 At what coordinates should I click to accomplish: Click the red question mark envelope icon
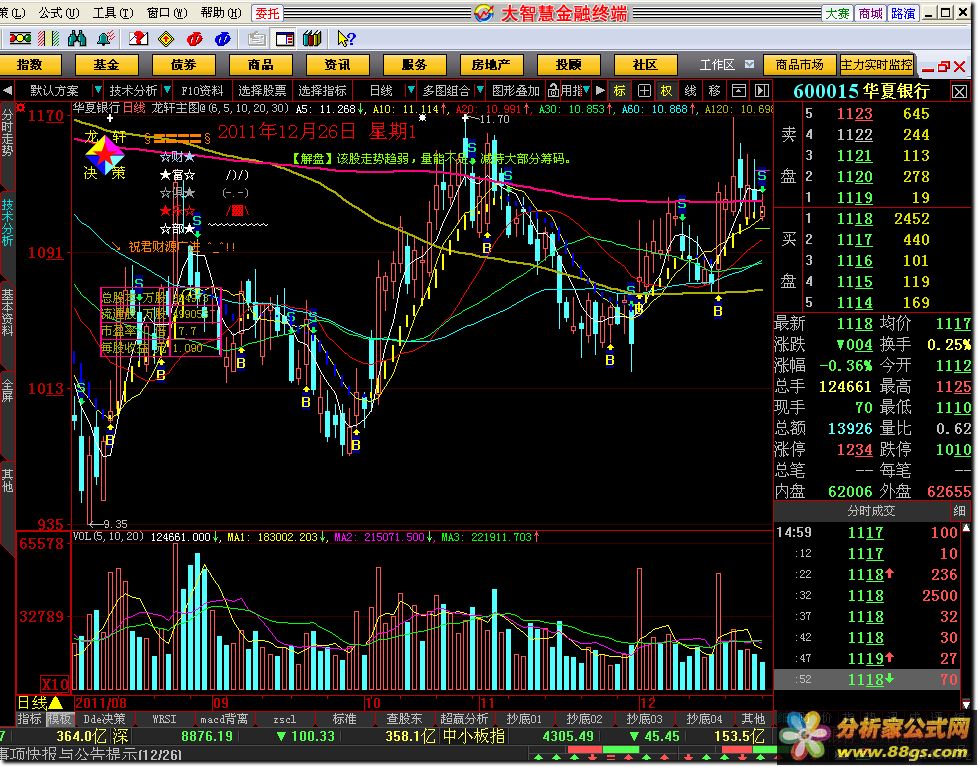click(138, 39)
